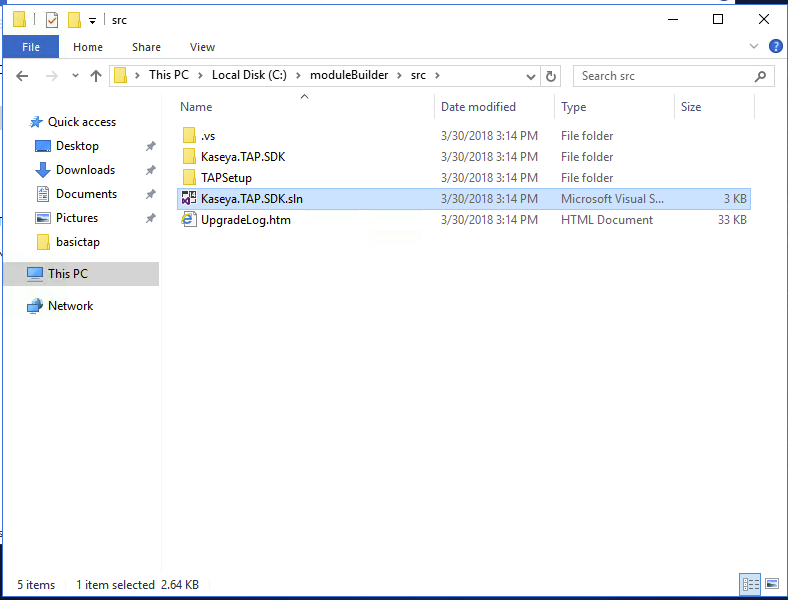Screen dimensions: 788x600
Task: Select the .vs folder icon
Action: point(189,136)
